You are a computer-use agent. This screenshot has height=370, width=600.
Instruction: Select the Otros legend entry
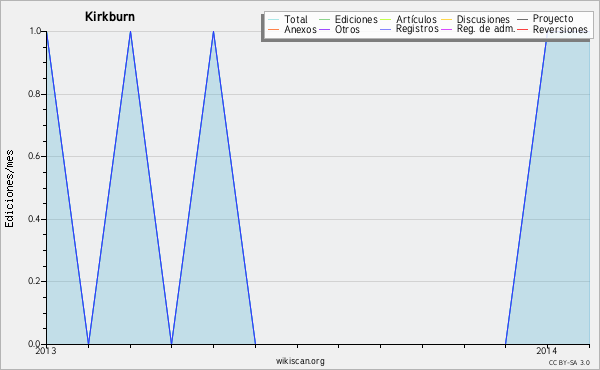(x=347, y=29)
